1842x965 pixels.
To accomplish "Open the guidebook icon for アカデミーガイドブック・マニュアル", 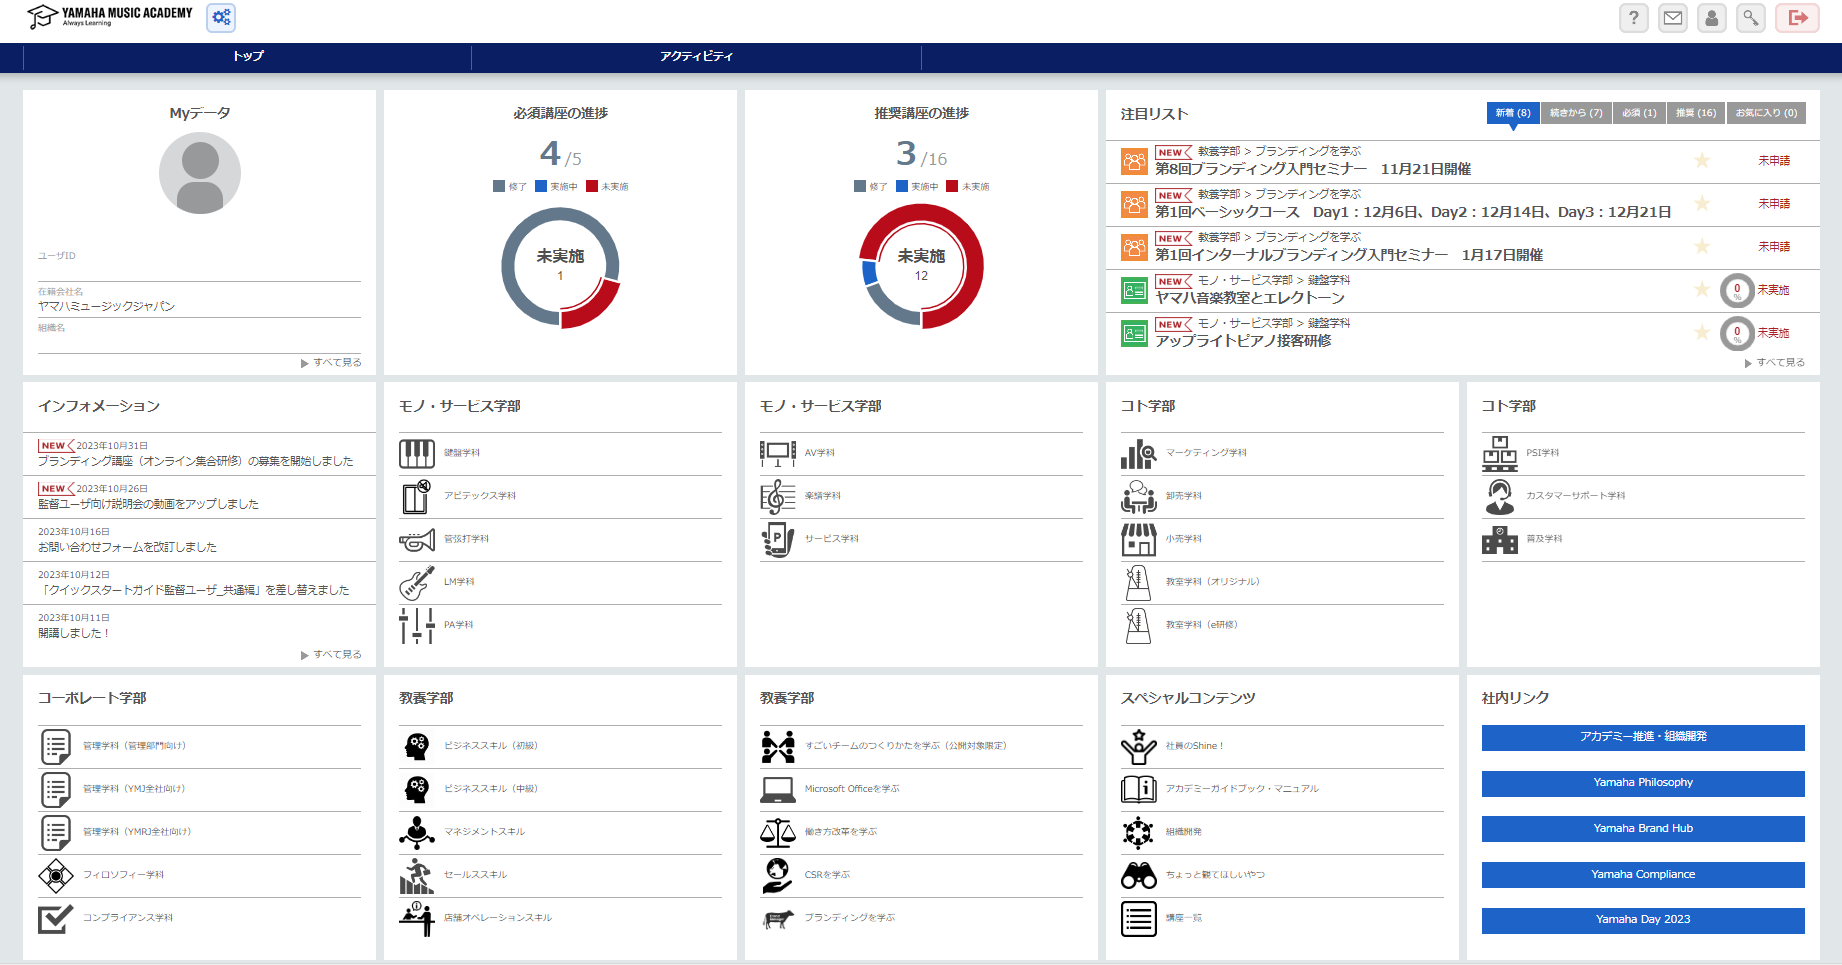I will click(x=1139, y=789).
